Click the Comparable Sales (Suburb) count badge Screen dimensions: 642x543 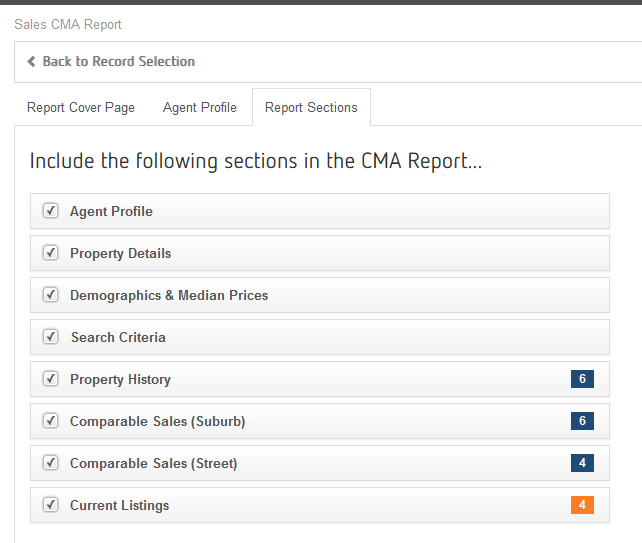point(582,421)
